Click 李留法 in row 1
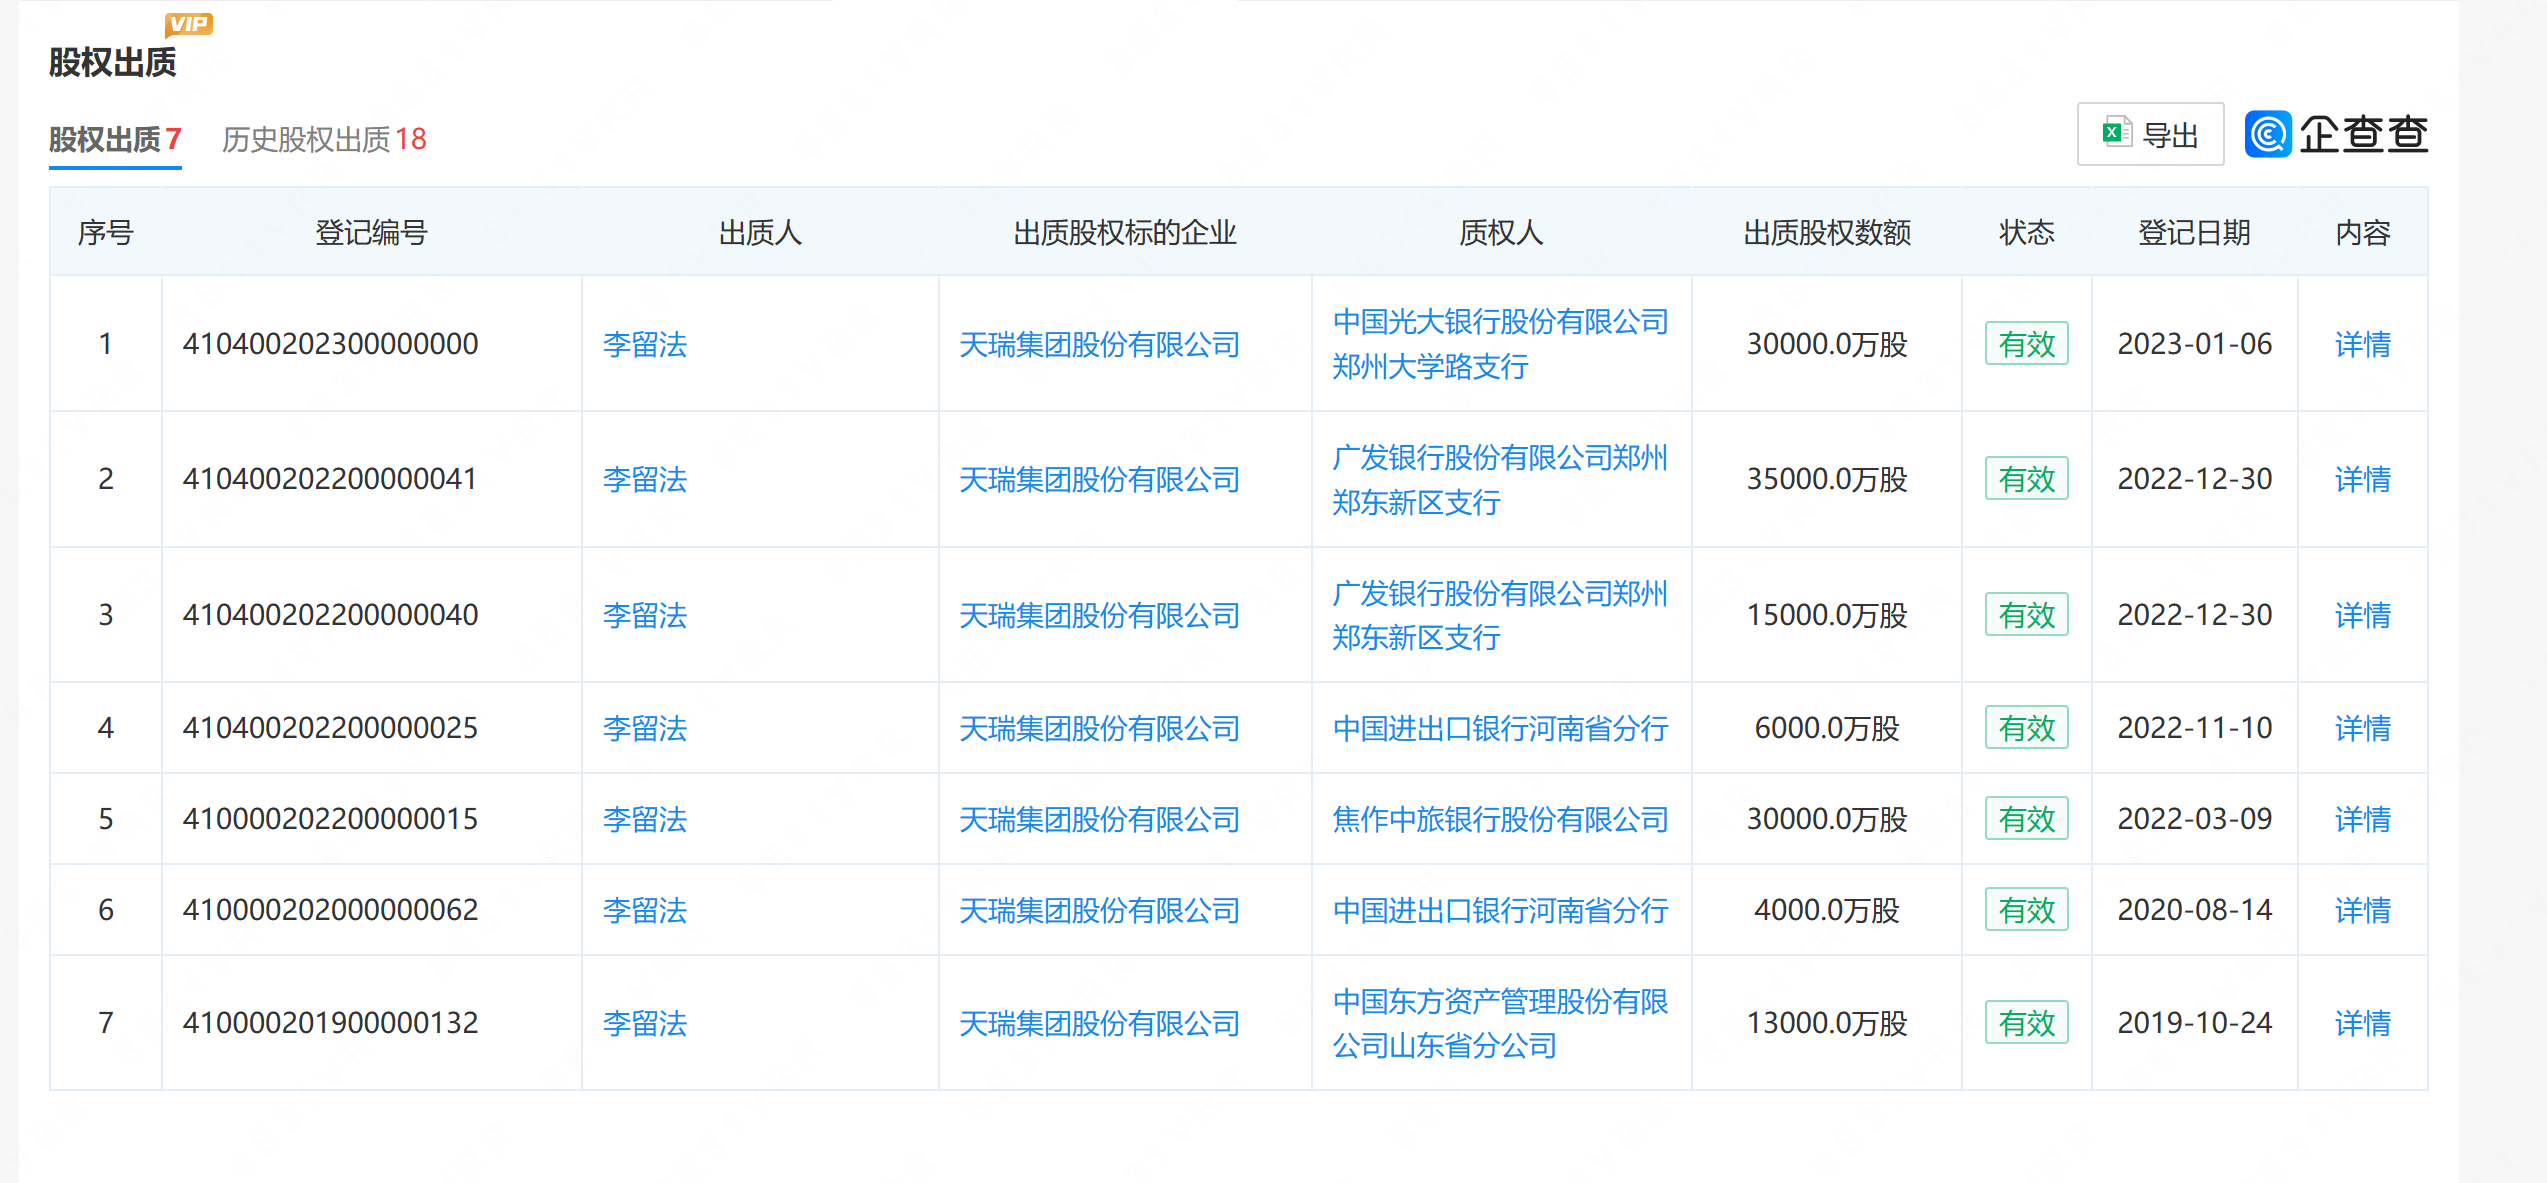This screenshot has height=1183, width=2547. point(645,344)
